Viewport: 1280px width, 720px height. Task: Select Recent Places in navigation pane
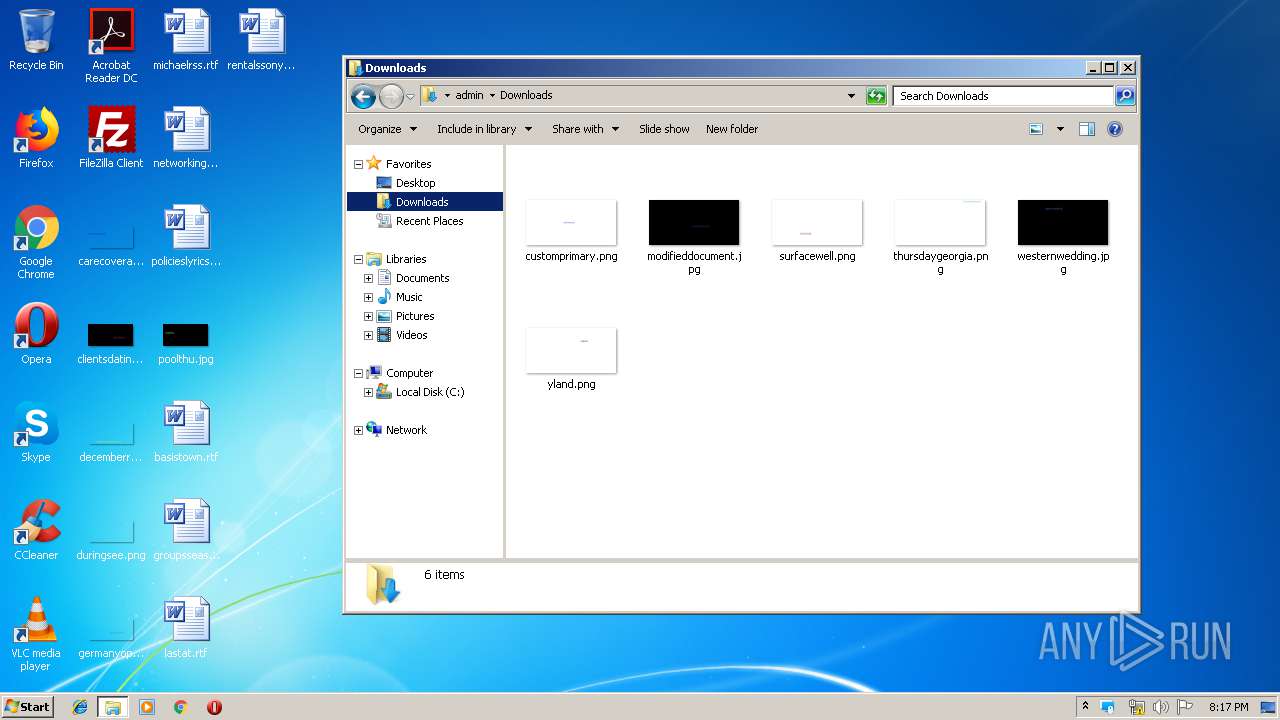tap(429, 221)
